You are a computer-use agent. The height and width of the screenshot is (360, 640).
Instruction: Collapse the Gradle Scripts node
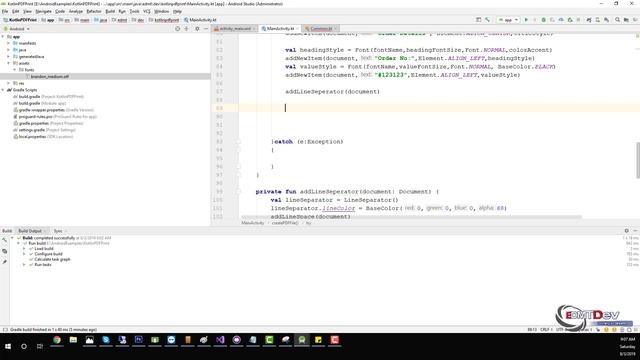tap(3, 90)
